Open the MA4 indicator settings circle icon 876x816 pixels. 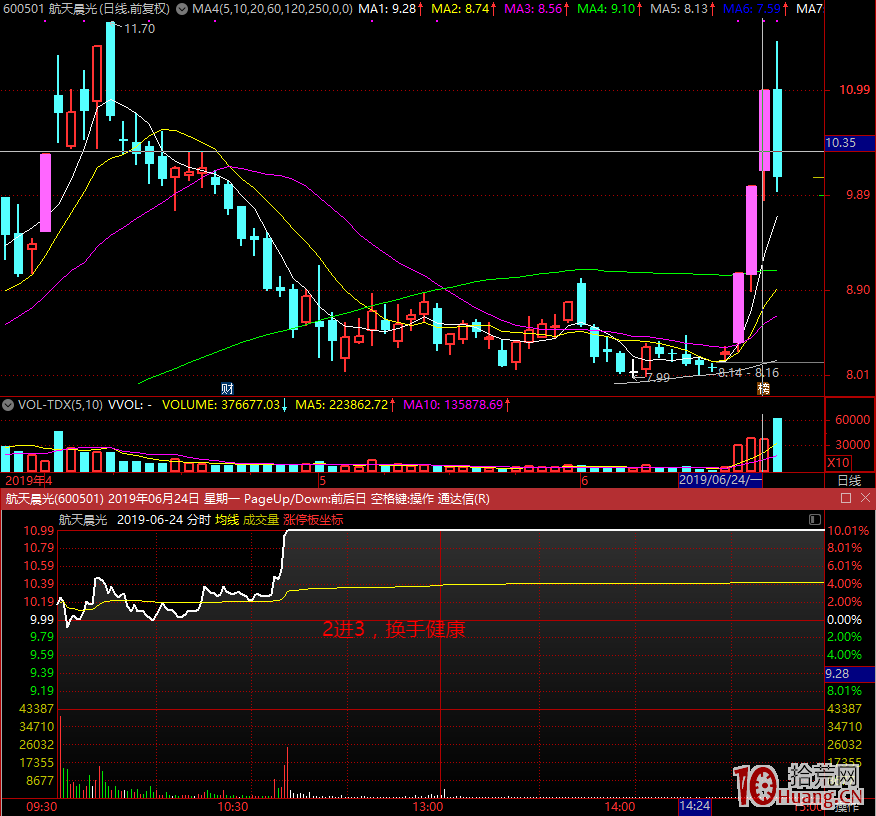coord(182,9)
